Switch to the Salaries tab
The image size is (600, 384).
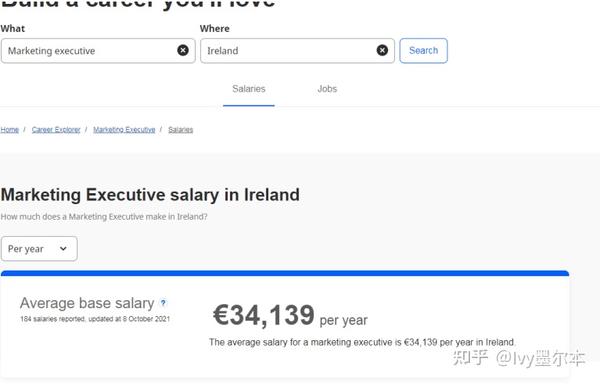pyautogui.click(x=249, y=89)
